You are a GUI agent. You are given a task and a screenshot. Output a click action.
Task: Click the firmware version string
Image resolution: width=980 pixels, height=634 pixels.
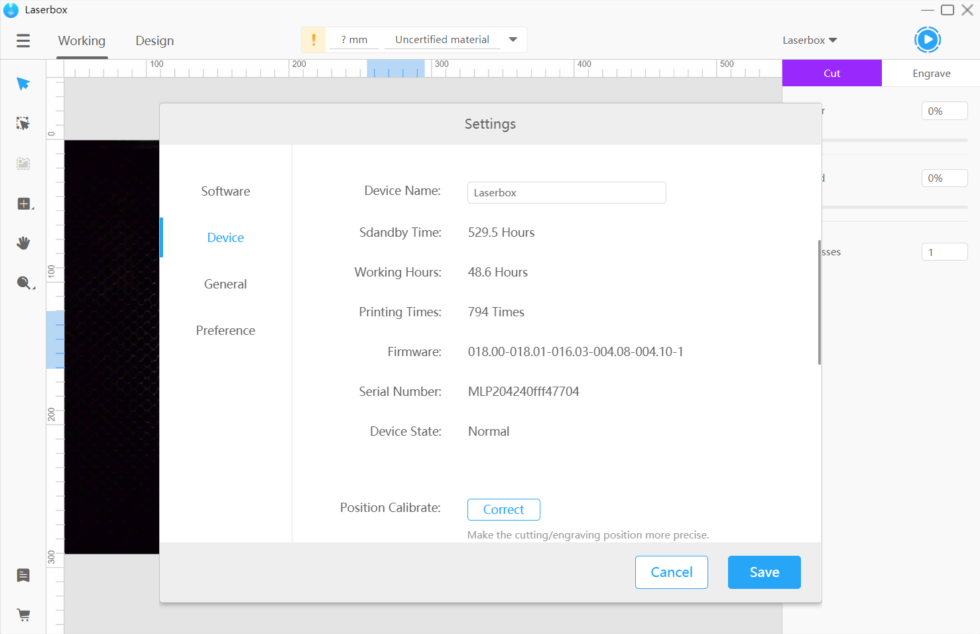(575, 351)
